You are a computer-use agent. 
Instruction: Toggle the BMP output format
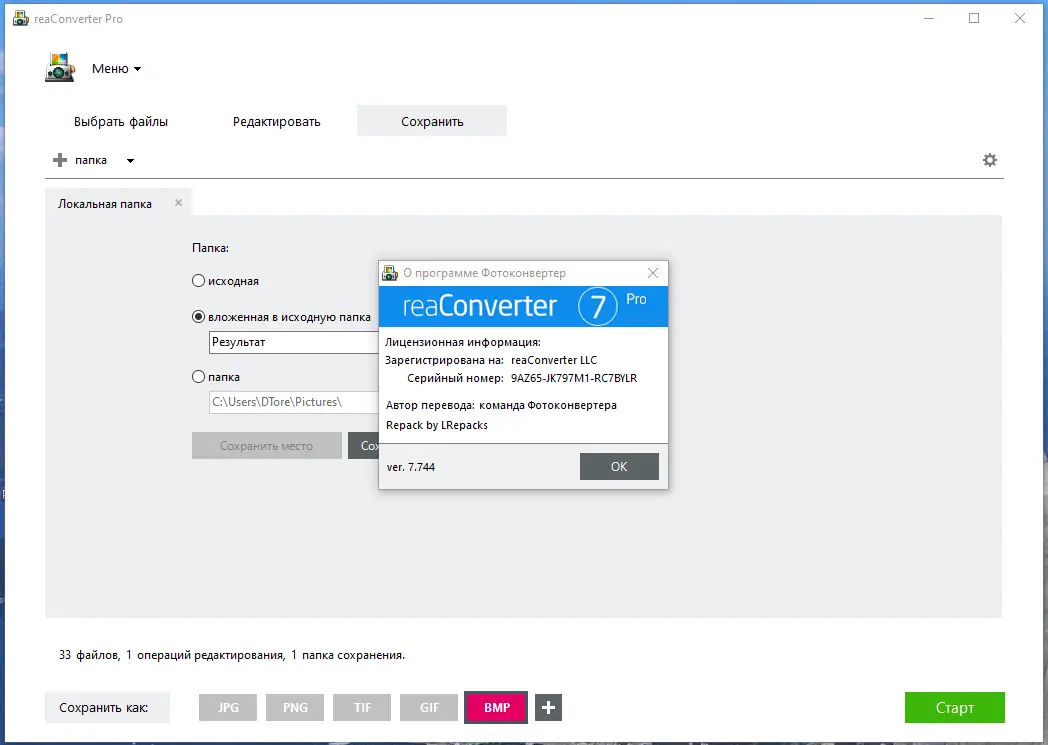click(497, 708)
